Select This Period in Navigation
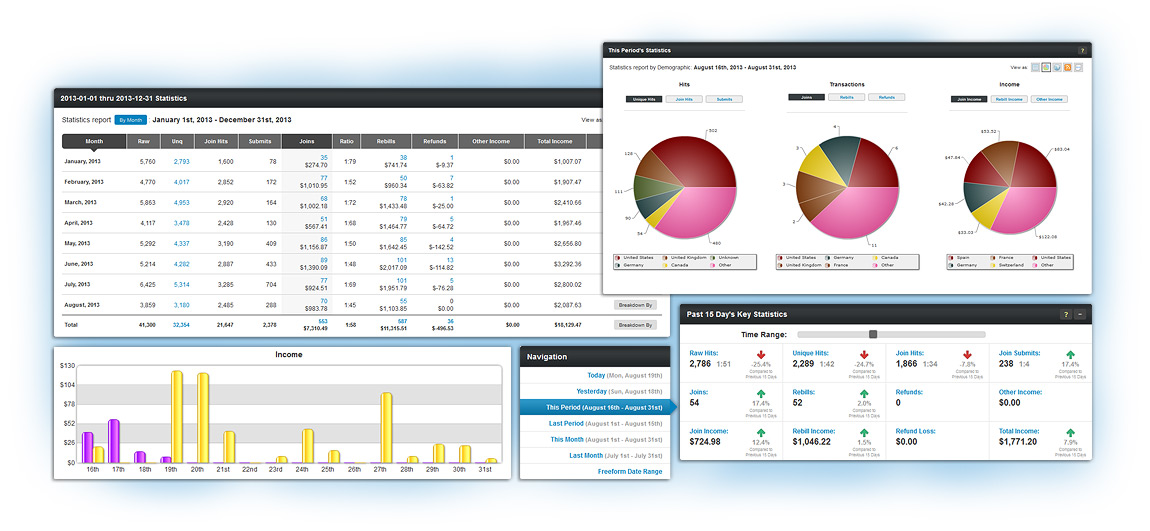The image size is (1150, 531). 596,407
